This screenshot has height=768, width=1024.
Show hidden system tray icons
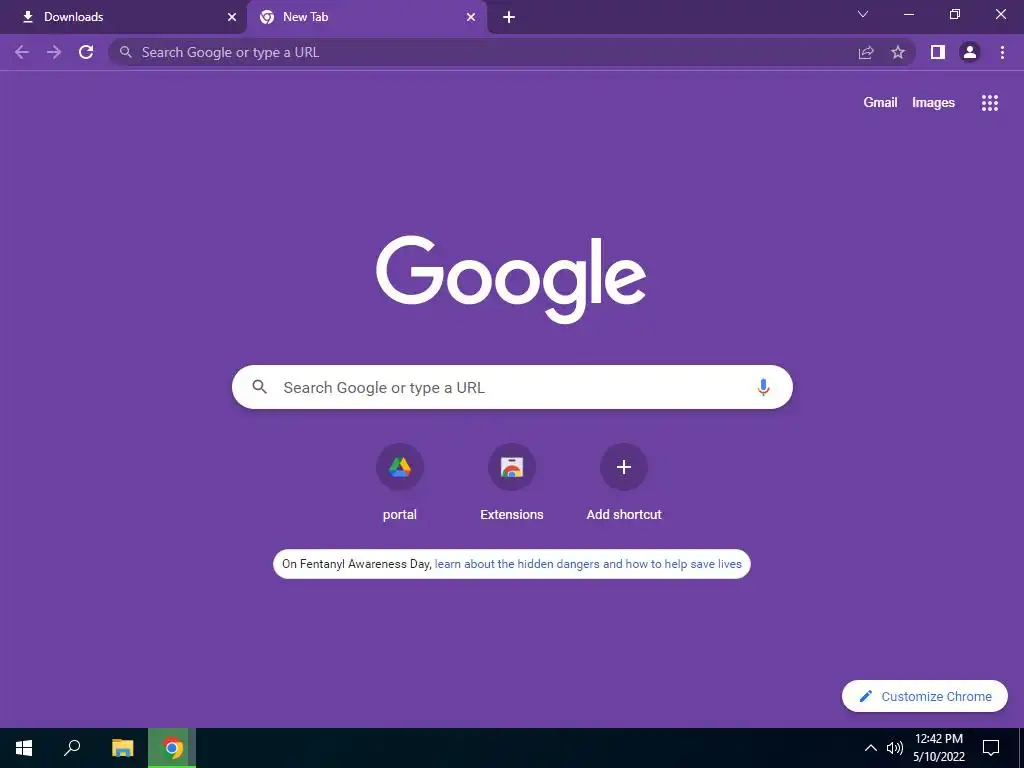point(871,748)
